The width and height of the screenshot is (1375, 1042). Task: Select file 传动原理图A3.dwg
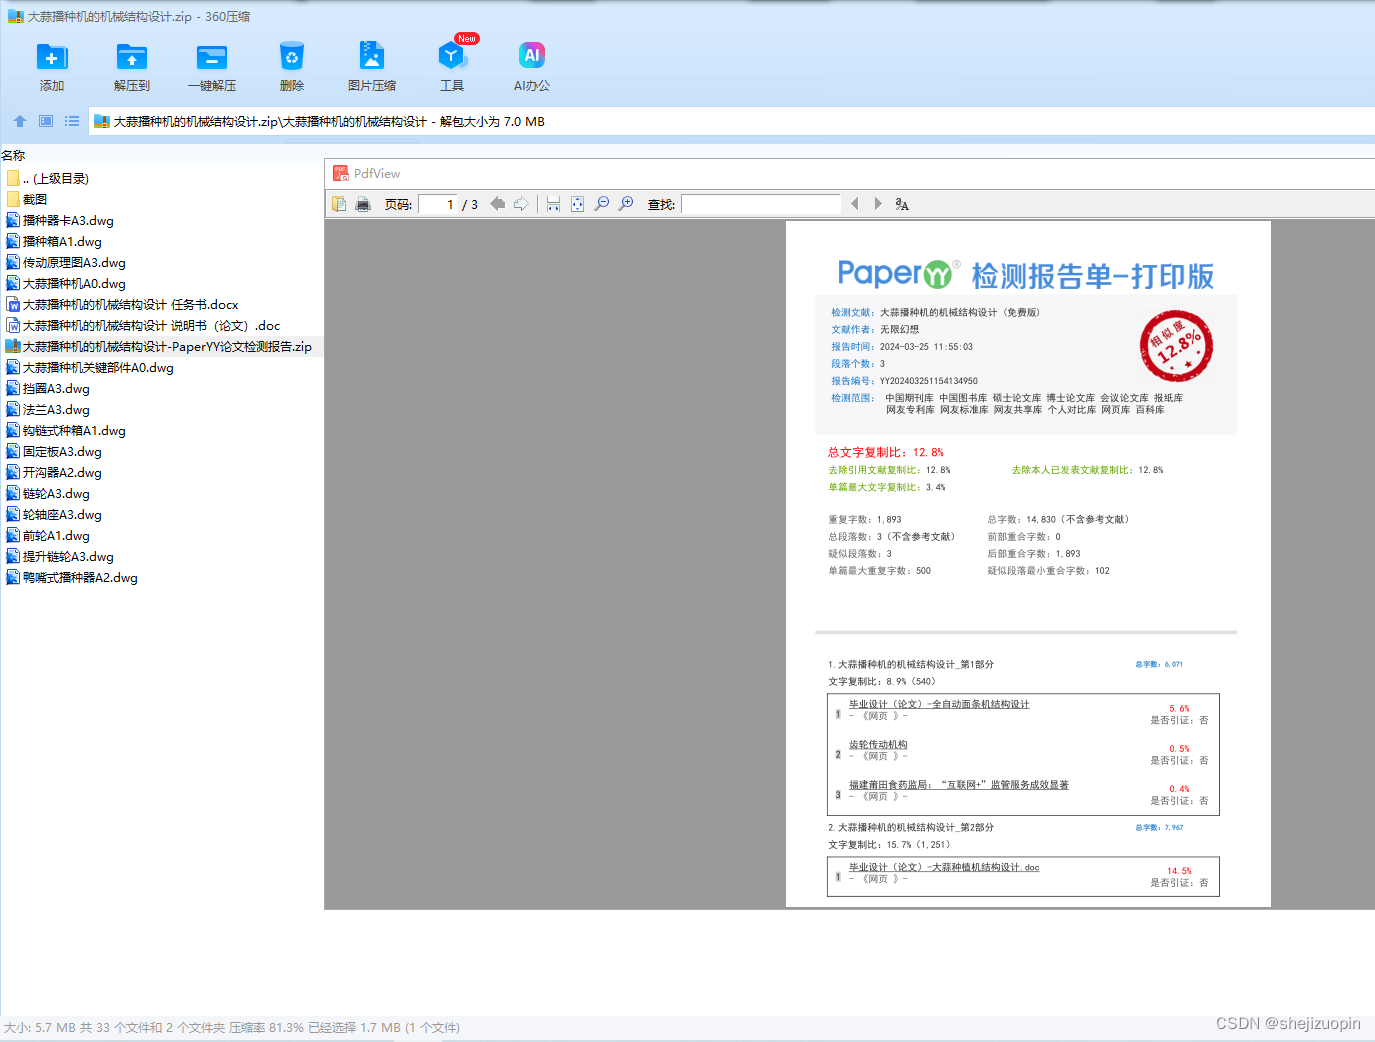coord(66,262)
